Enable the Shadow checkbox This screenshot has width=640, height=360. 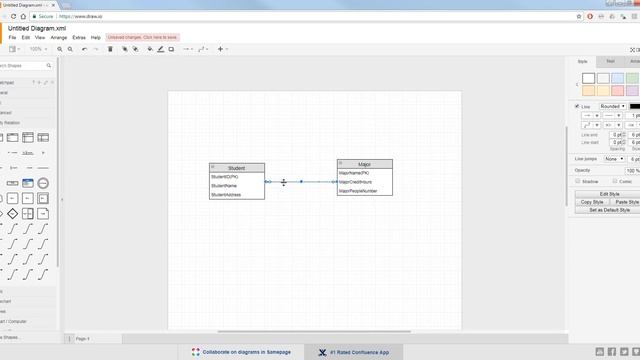(x=578, y=181)
